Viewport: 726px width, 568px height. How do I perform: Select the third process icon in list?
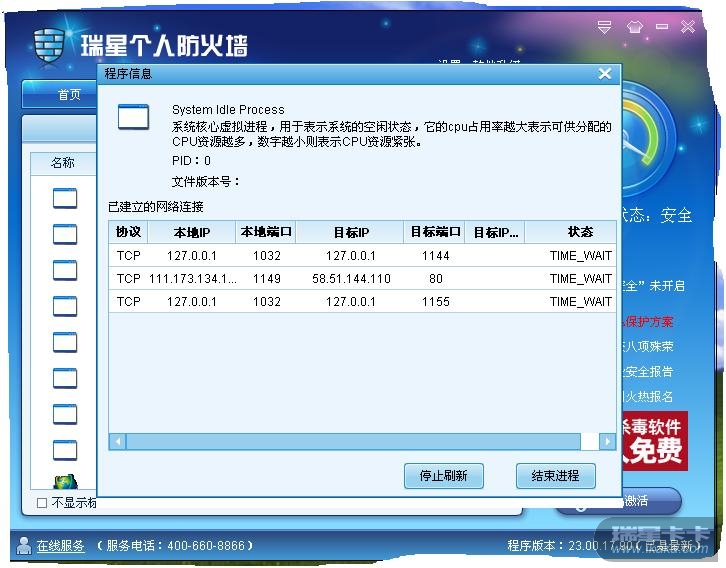tap(65, 270)
